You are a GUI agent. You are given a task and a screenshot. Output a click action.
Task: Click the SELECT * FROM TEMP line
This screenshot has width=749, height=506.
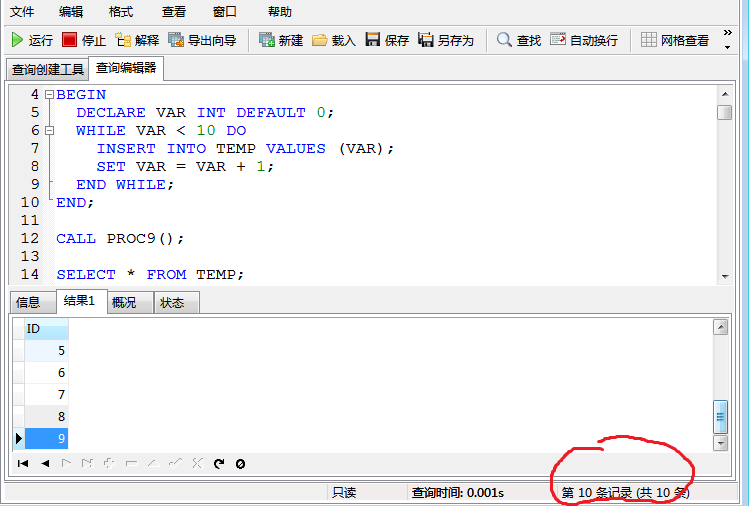[150, 274]
